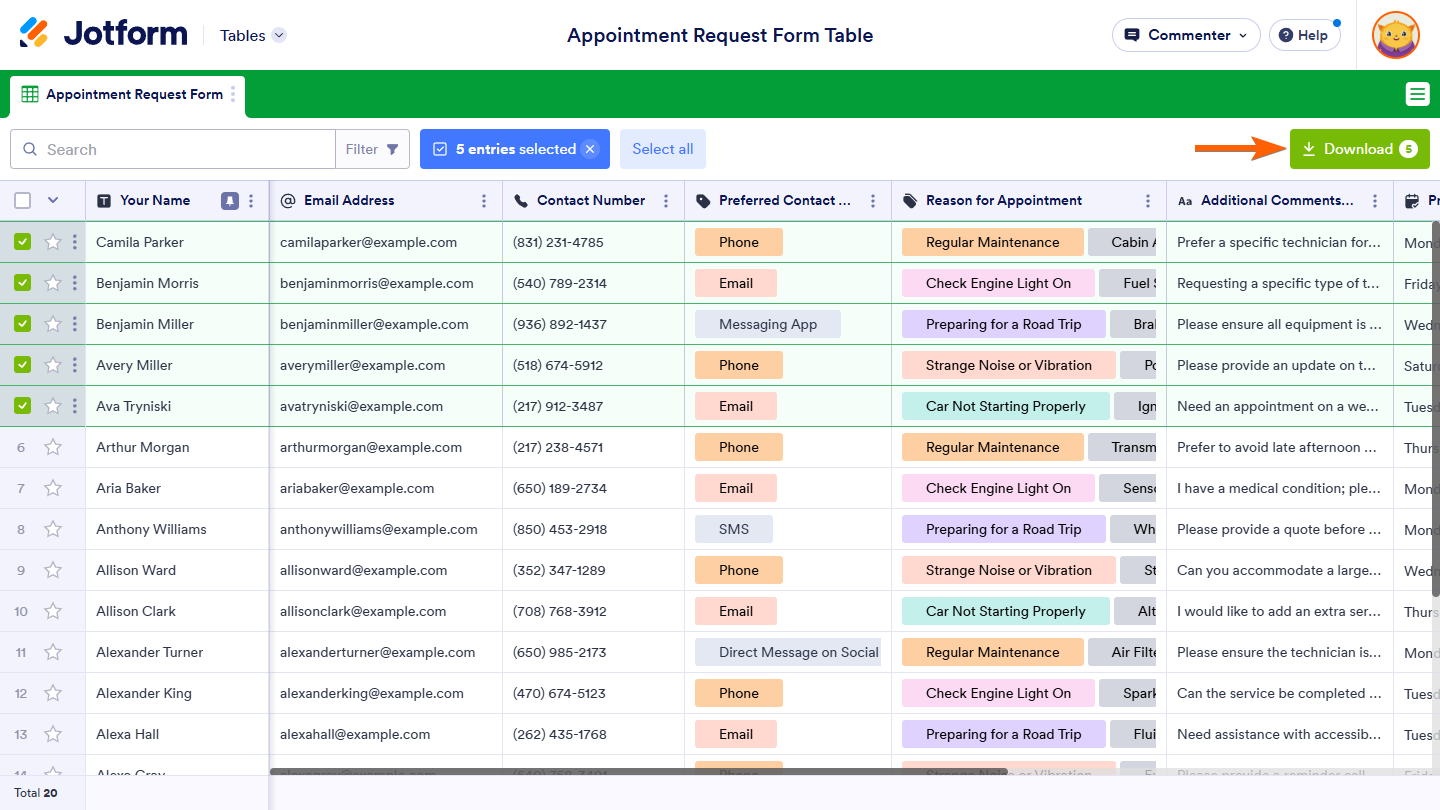Click the Select all button
Image resolution: width=1440 pixels, height=810 pixels.
click(x=663, y=149)
